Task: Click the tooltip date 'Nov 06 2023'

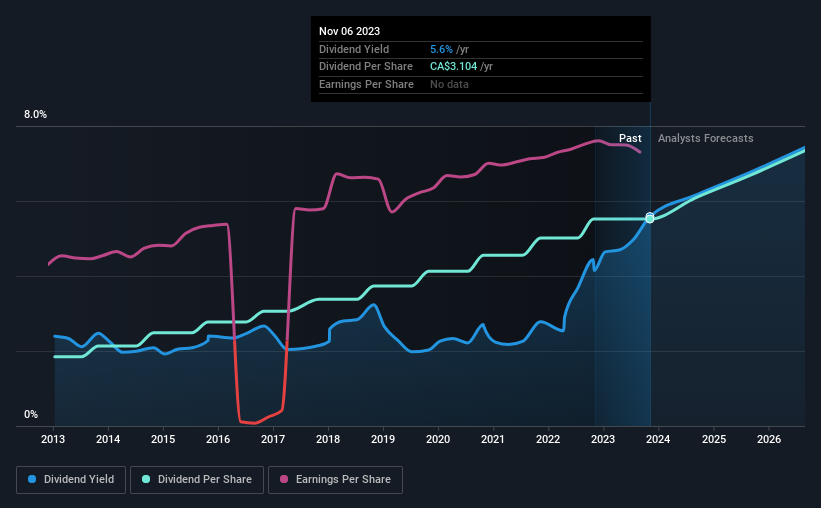Action: [349, 31]
